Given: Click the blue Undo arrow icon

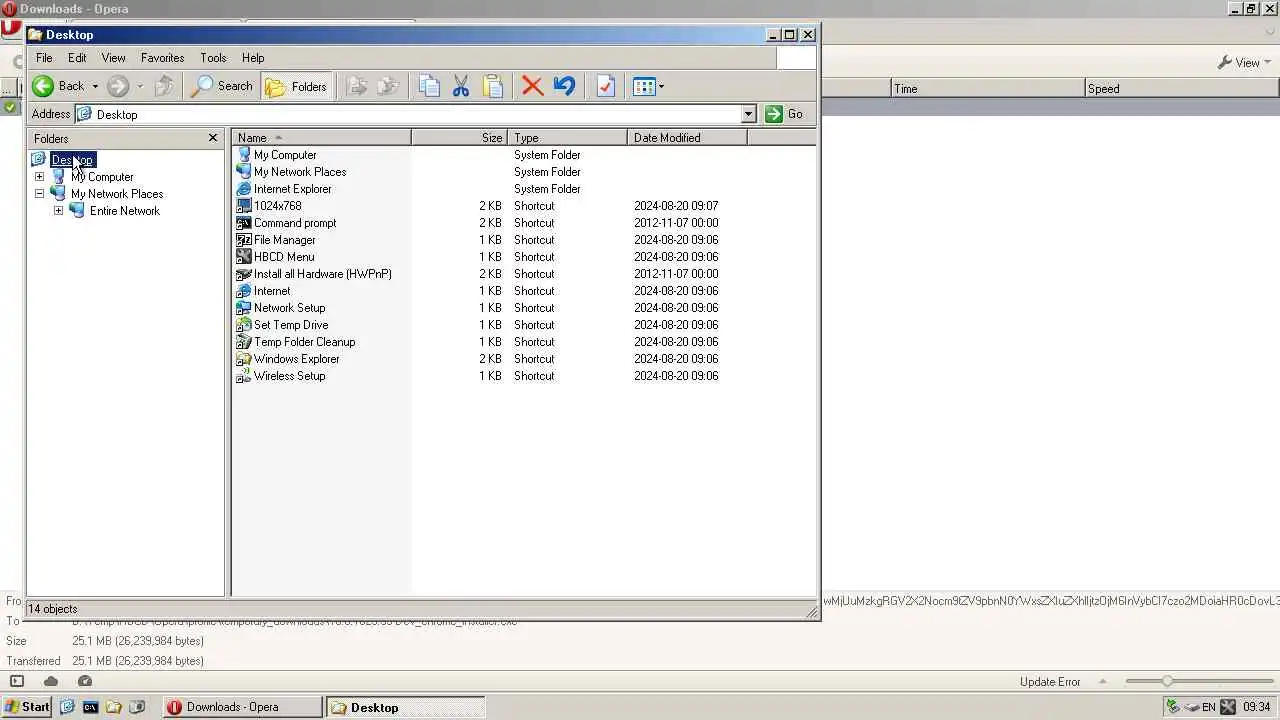Looking at the screenshot, I should (564, 86).
